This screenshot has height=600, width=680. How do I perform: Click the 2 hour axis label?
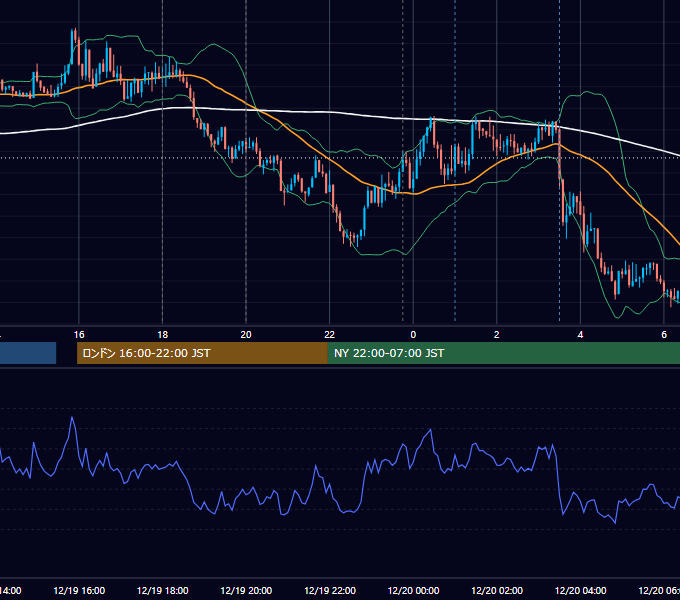pos(497,335)
